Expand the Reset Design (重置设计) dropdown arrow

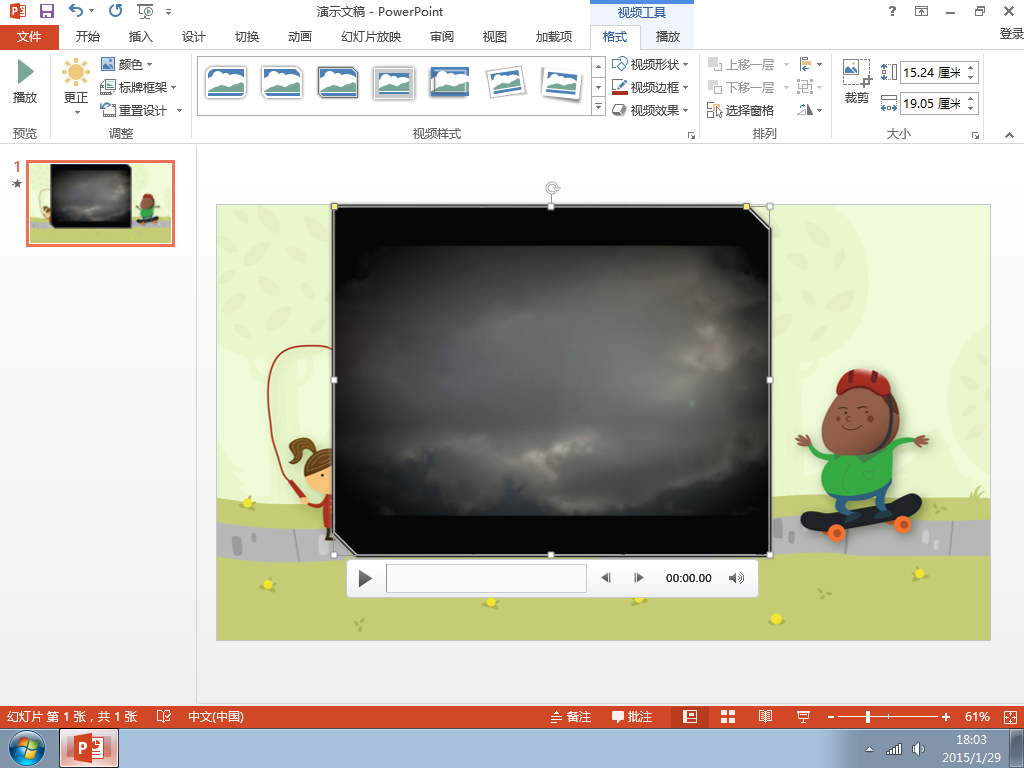point(180,110)
